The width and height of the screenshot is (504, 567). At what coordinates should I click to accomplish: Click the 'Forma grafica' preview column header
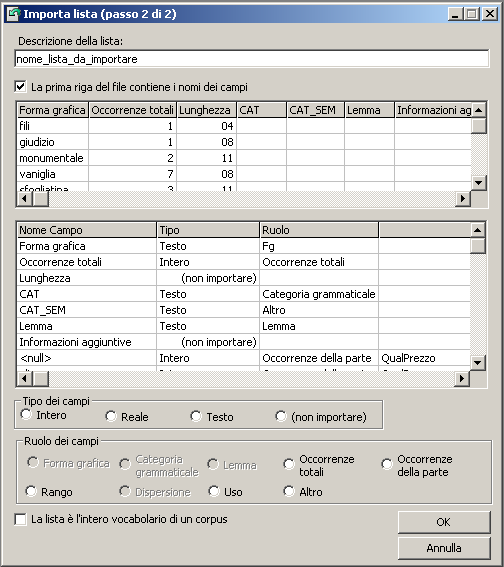tap(52, 110)
